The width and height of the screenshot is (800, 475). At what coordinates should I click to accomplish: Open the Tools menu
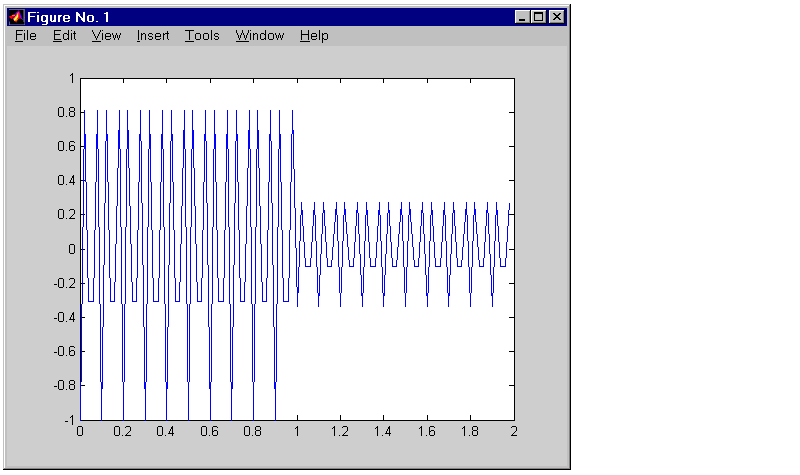pos(202,36)
